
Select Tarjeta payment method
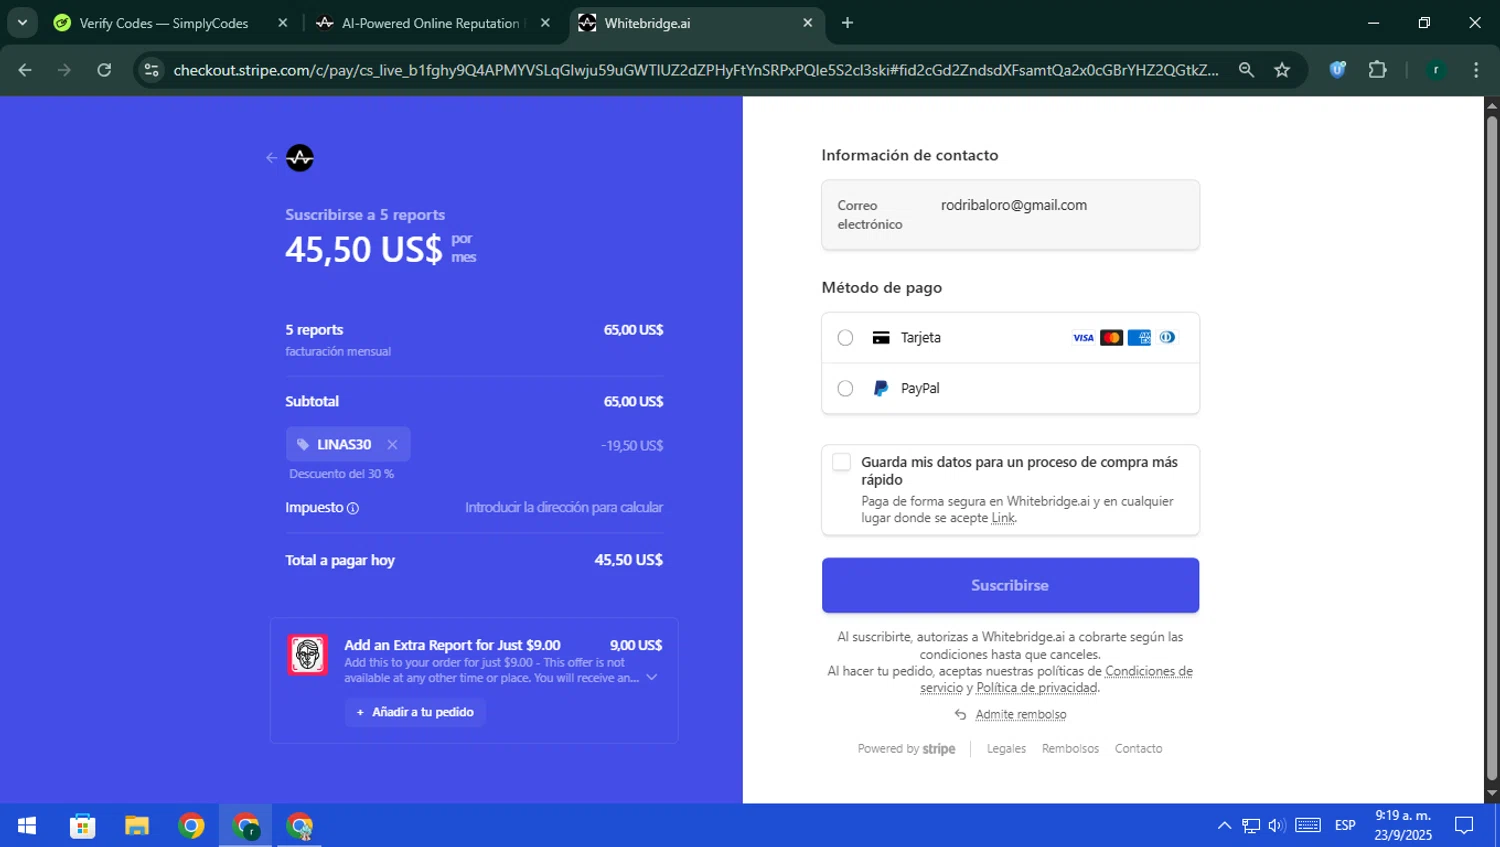(845, 338)
